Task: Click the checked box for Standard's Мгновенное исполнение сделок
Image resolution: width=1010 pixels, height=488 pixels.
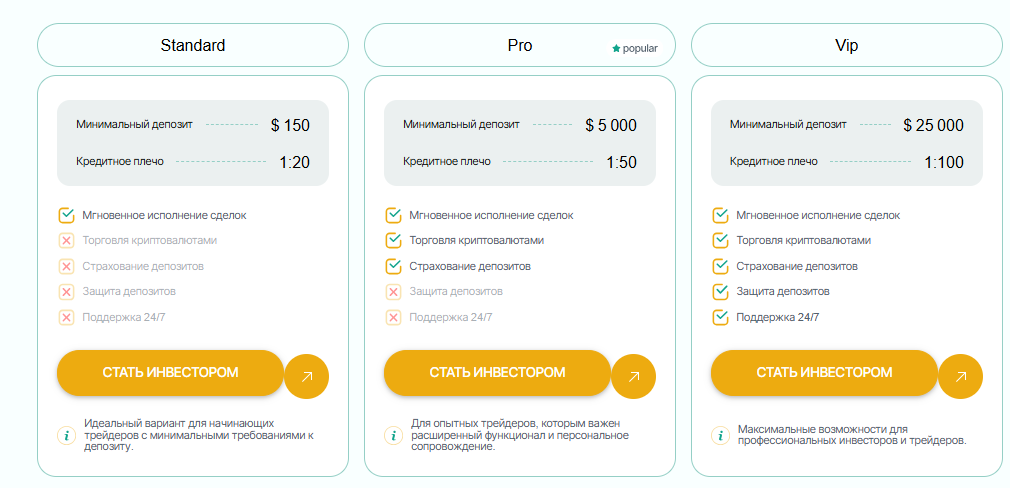Action: point(67,215)
